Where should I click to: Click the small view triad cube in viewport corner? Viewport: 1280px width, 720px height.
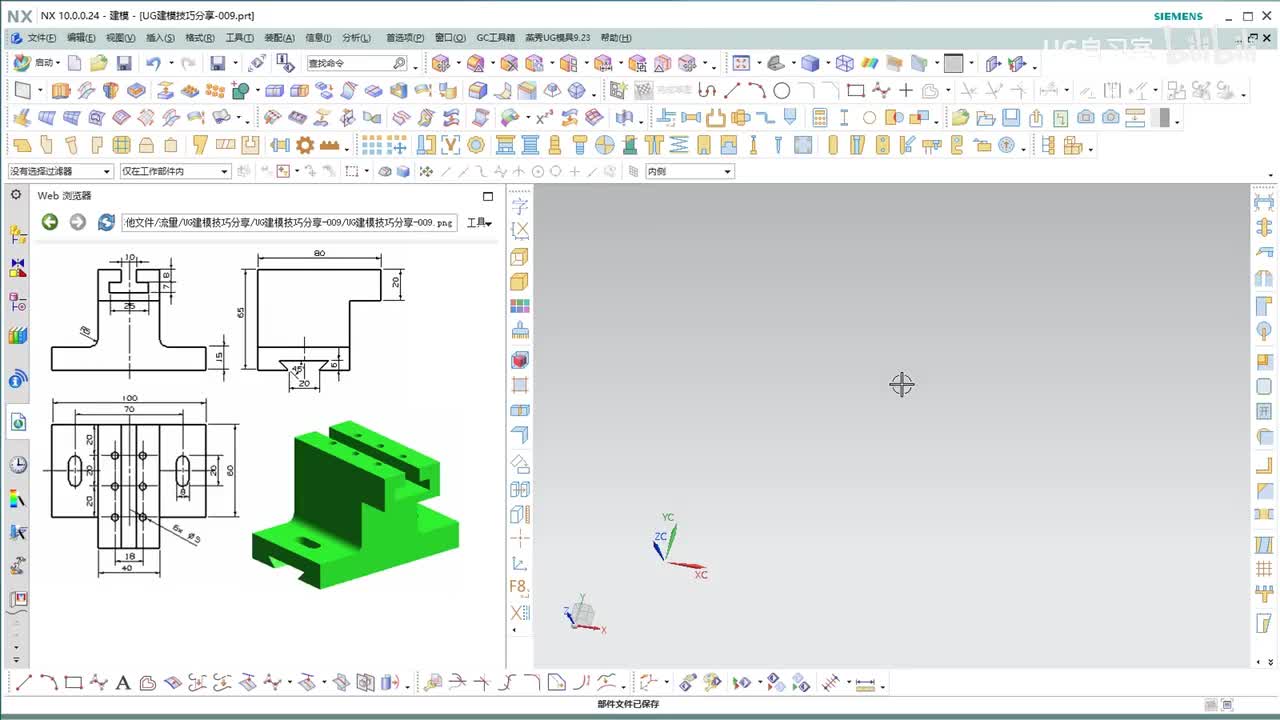(x=582, y=615)
